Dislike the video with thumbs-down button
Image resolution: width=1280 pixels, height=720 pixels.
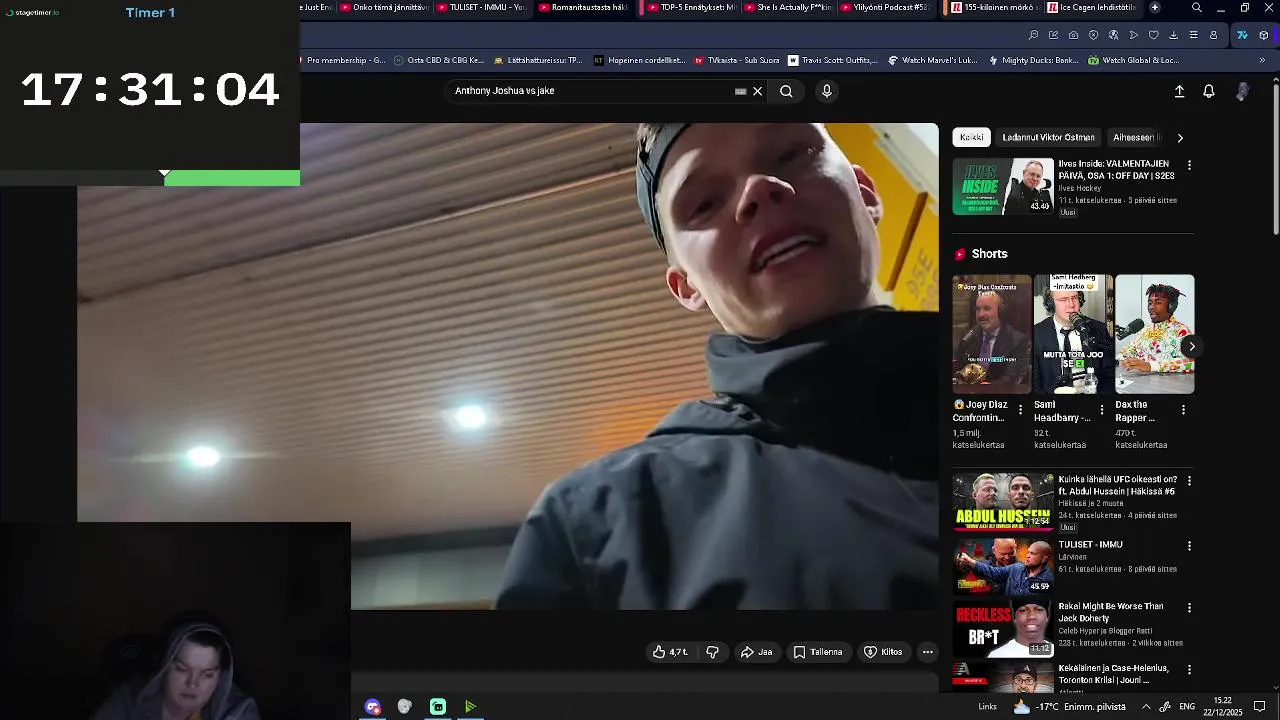[x=712, y=652]
